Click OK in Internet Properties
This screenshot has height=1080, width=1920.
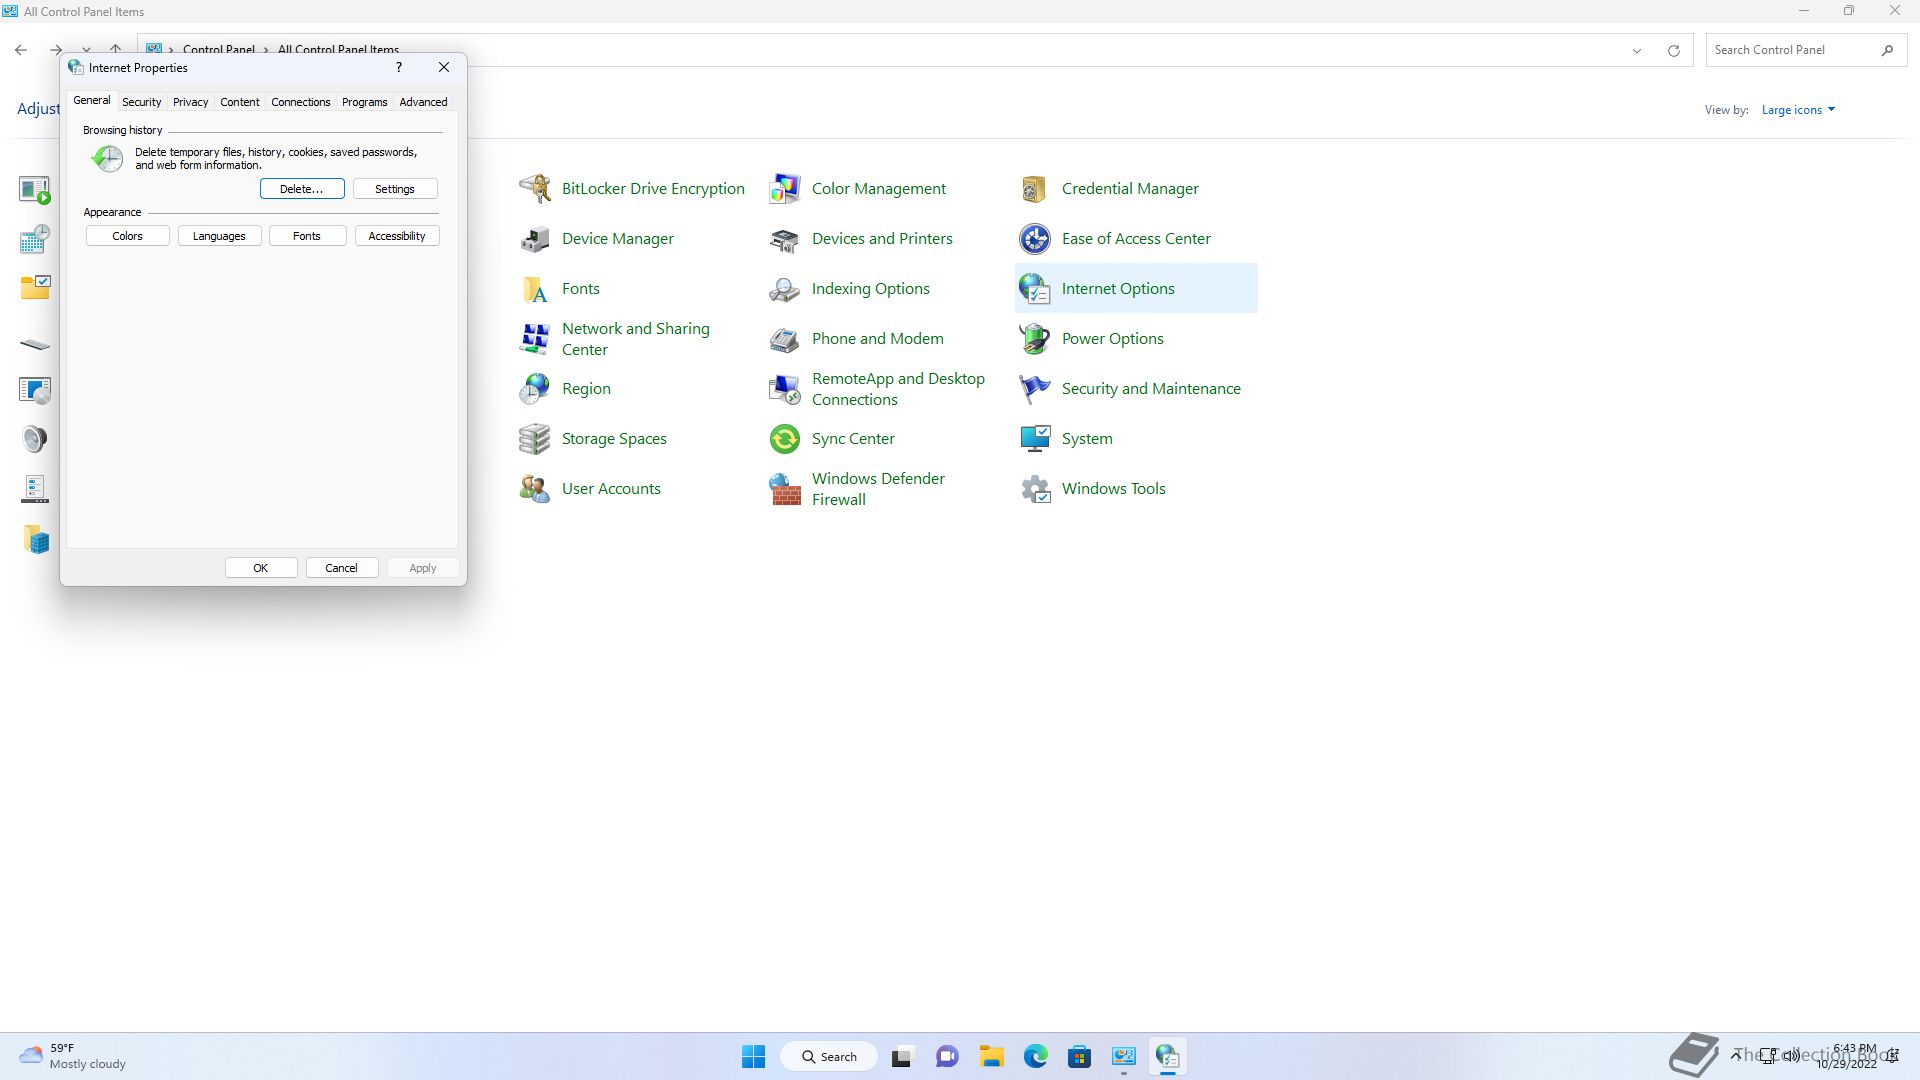(x=261, y=568)
